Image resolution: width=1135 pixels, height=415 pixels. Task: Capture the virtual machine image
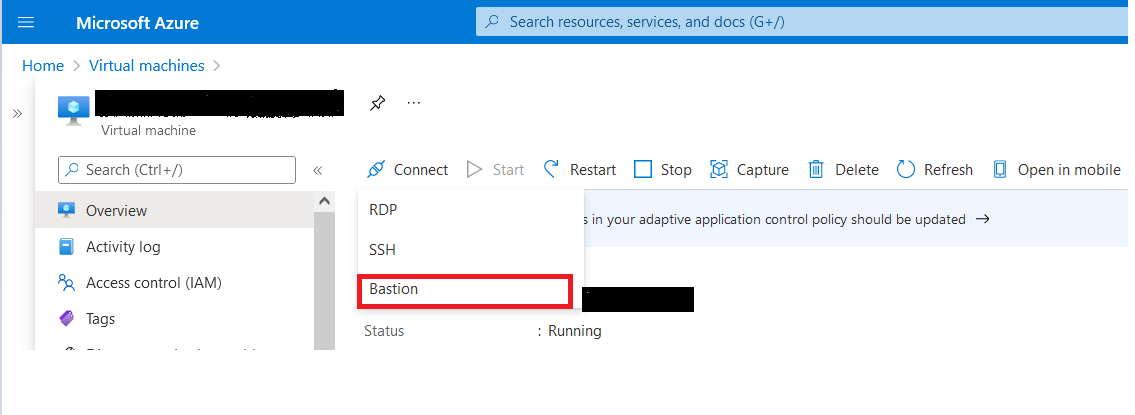coord(749,170)
